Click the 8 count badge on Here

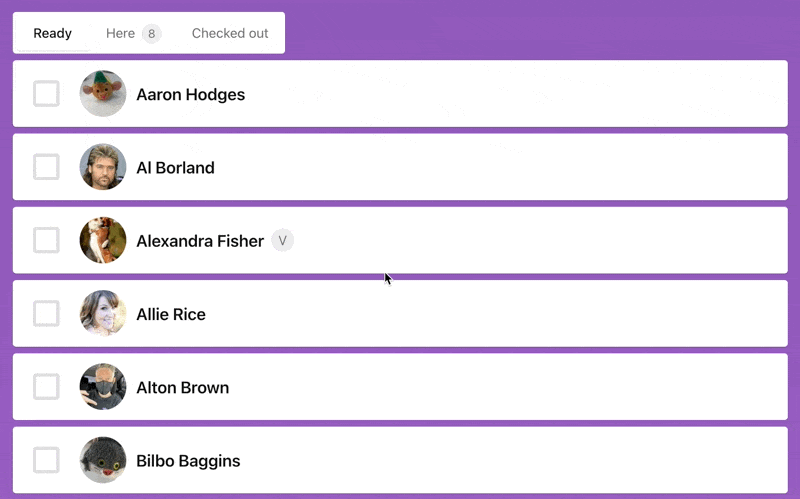click(x=151, y=33)
